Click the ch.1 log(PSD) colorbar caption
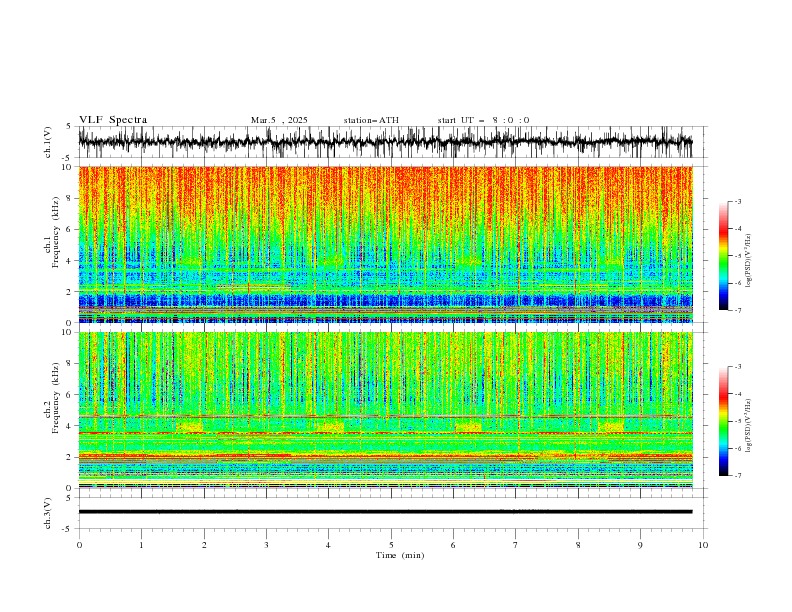 coord(749,261)
